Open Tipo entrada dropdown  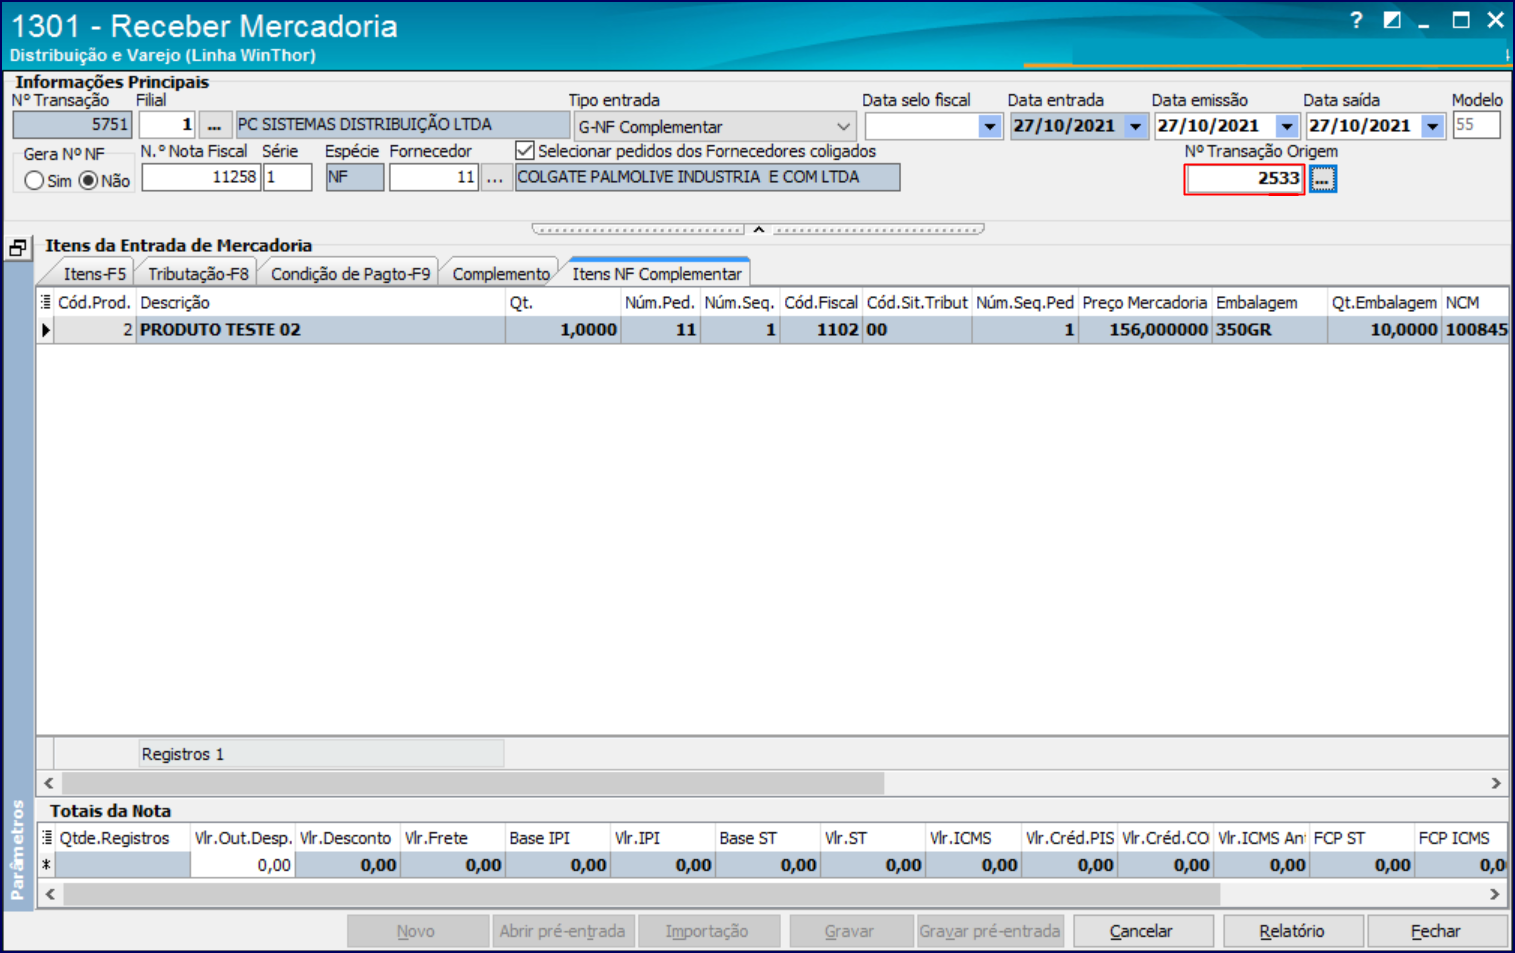[x=843, y=127]
